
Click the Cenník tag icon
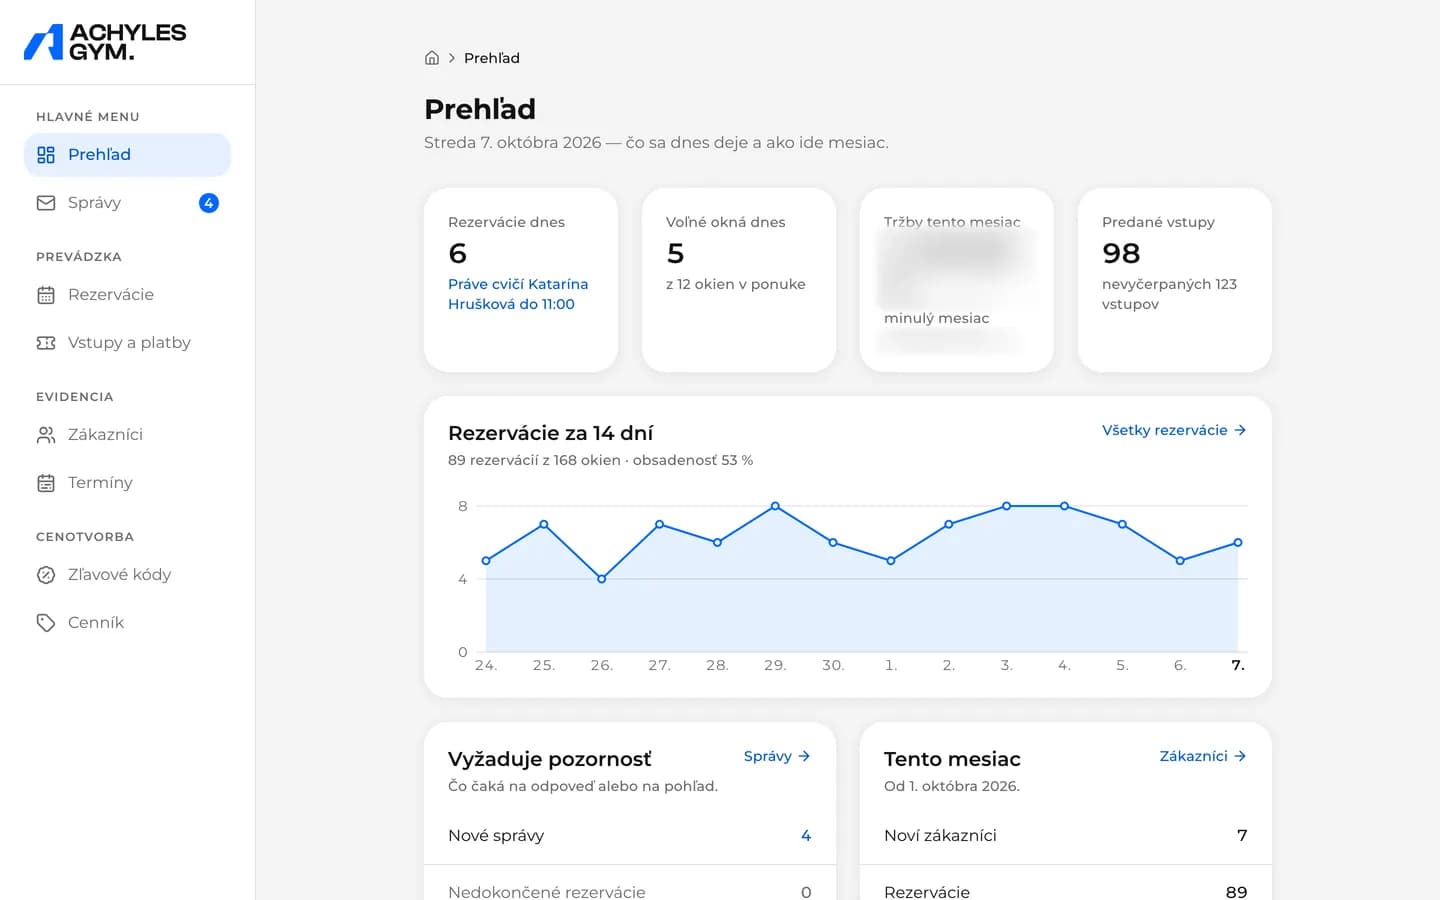coord(46,623)
